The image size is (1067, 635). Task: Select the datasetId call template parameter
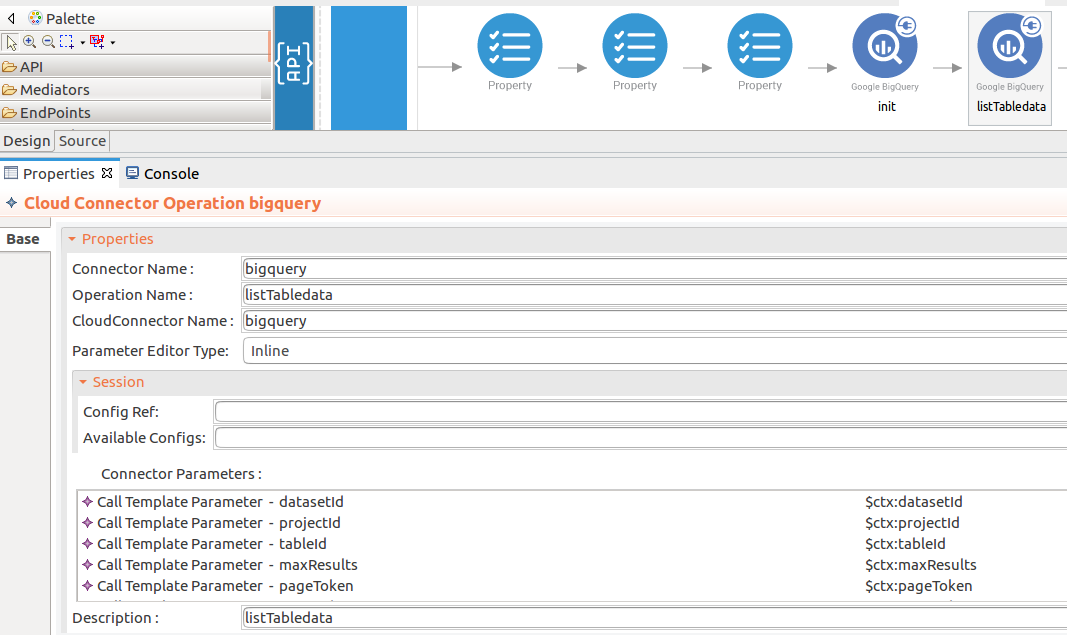(213, 502)
